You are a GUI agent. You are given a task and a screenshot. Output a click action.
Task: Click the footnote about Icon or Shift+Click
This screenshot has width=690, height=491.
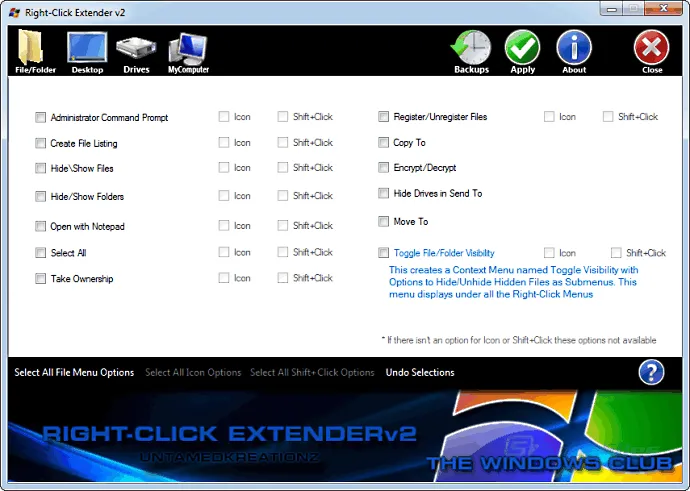(x=519, y=340)
